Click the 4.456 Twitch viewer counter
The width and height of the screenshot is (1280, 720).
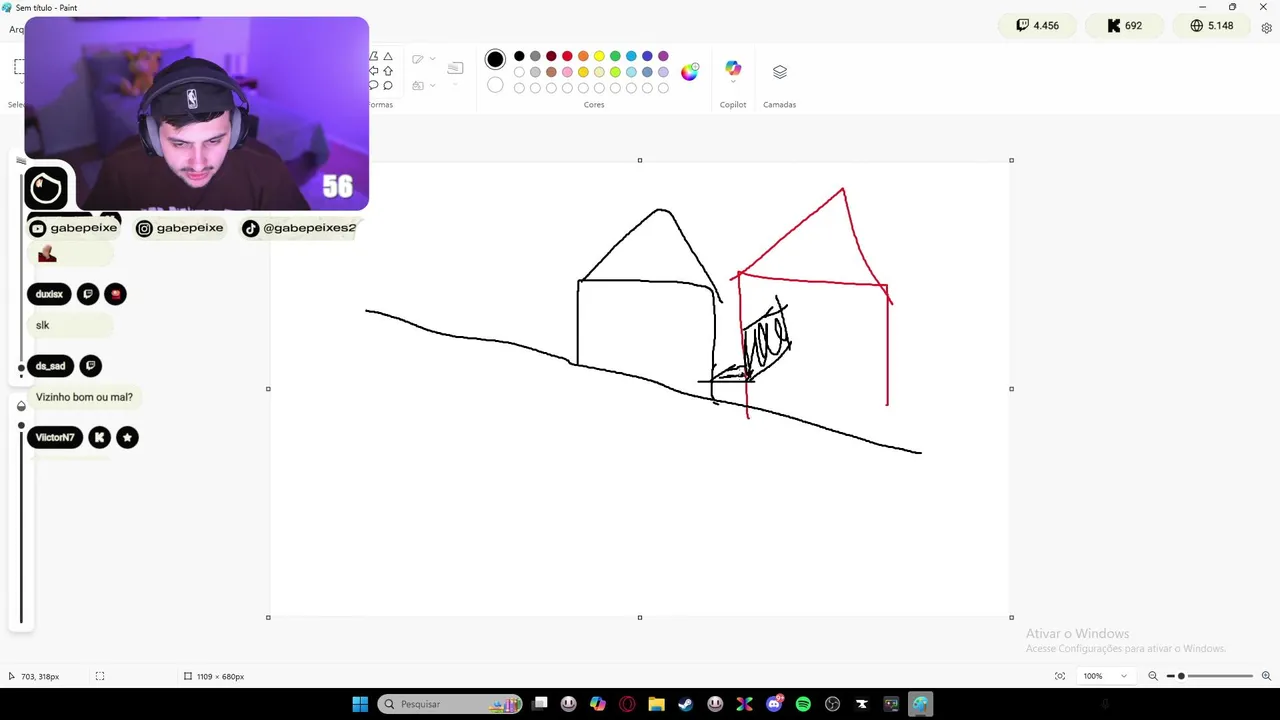[x=1037, y=25]
